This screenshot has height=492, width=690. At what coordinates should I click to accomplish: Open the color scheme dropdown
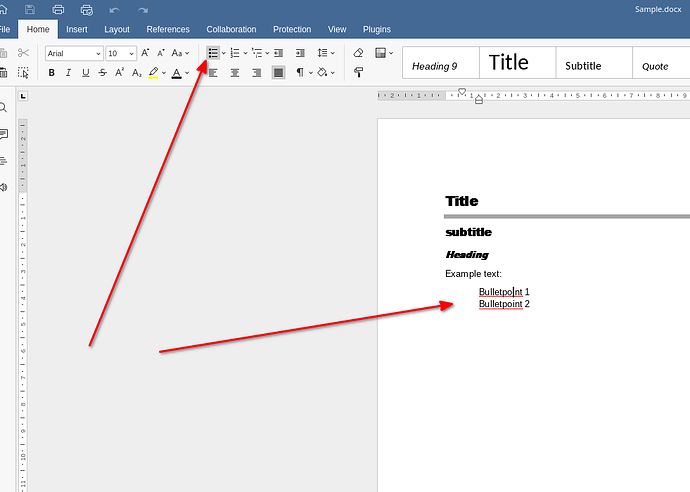click(384, 53)
